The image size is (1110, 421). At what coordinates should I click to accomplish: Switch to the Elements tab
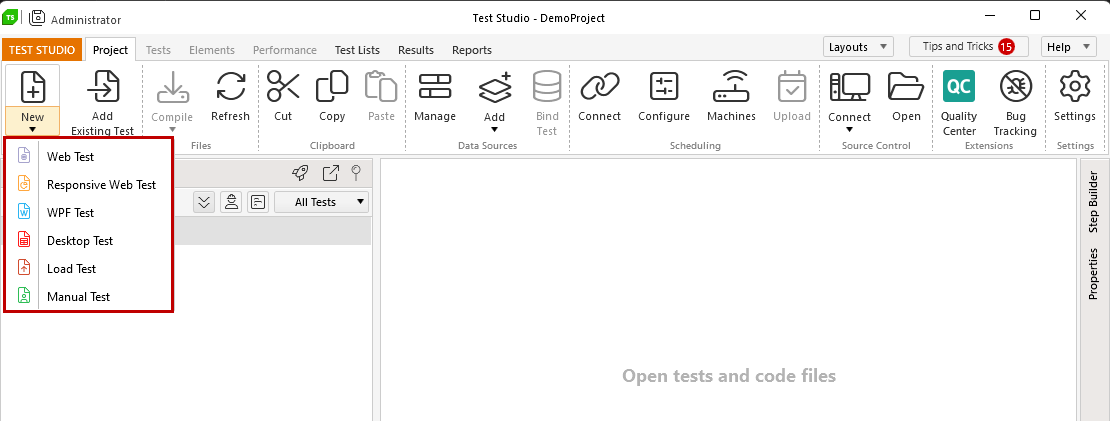coord(212,50)
